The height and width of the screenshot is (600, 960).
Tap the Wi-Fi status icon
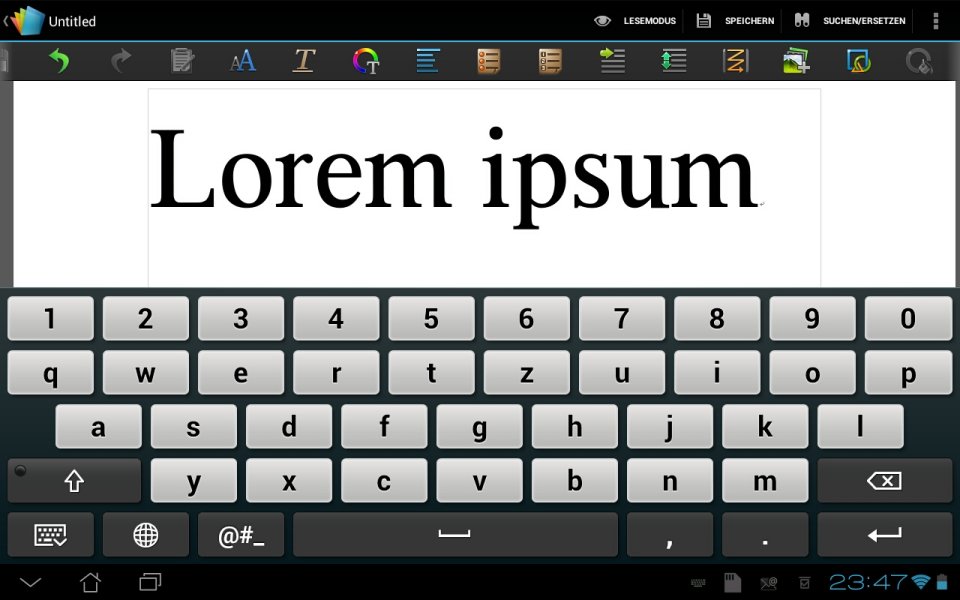pos(920,582)
